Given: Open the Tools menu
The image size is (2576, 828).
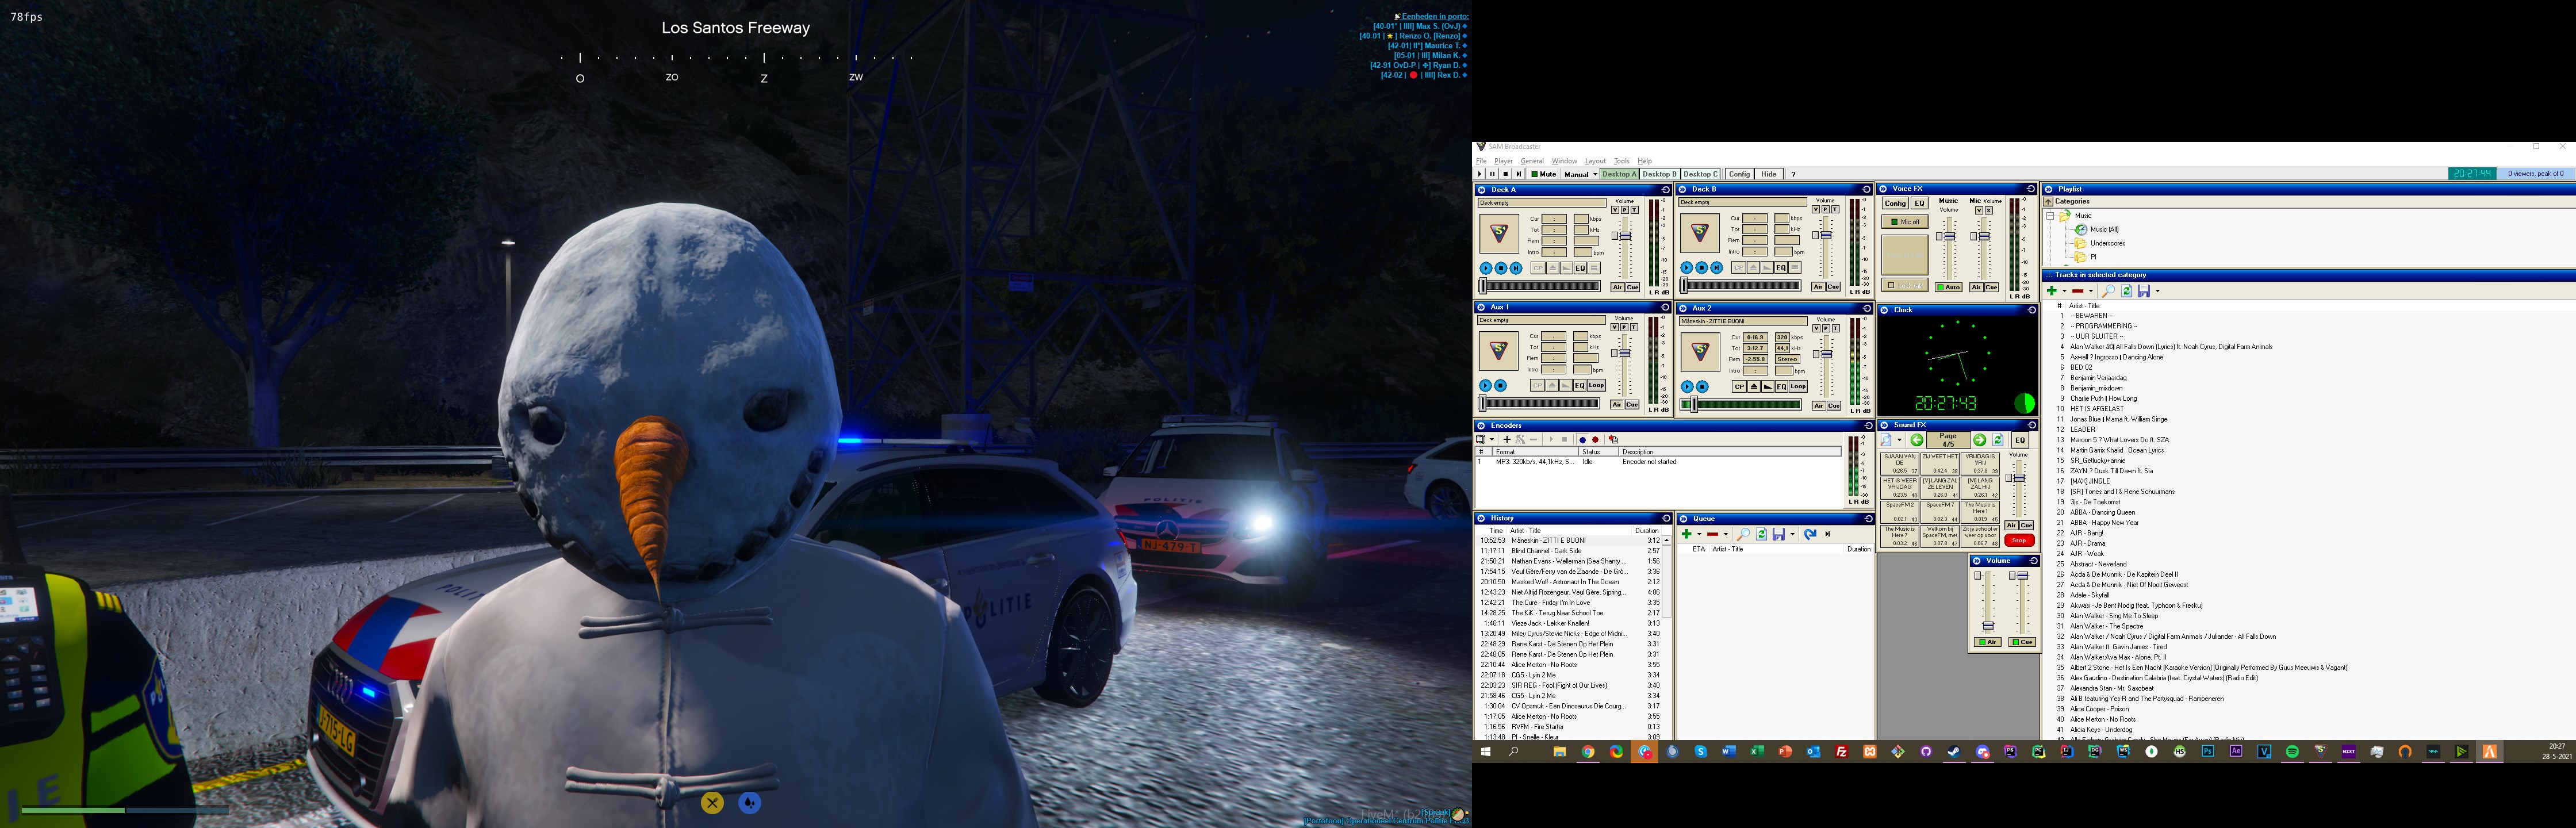Looking at the screenshot, I should 1621,161.
